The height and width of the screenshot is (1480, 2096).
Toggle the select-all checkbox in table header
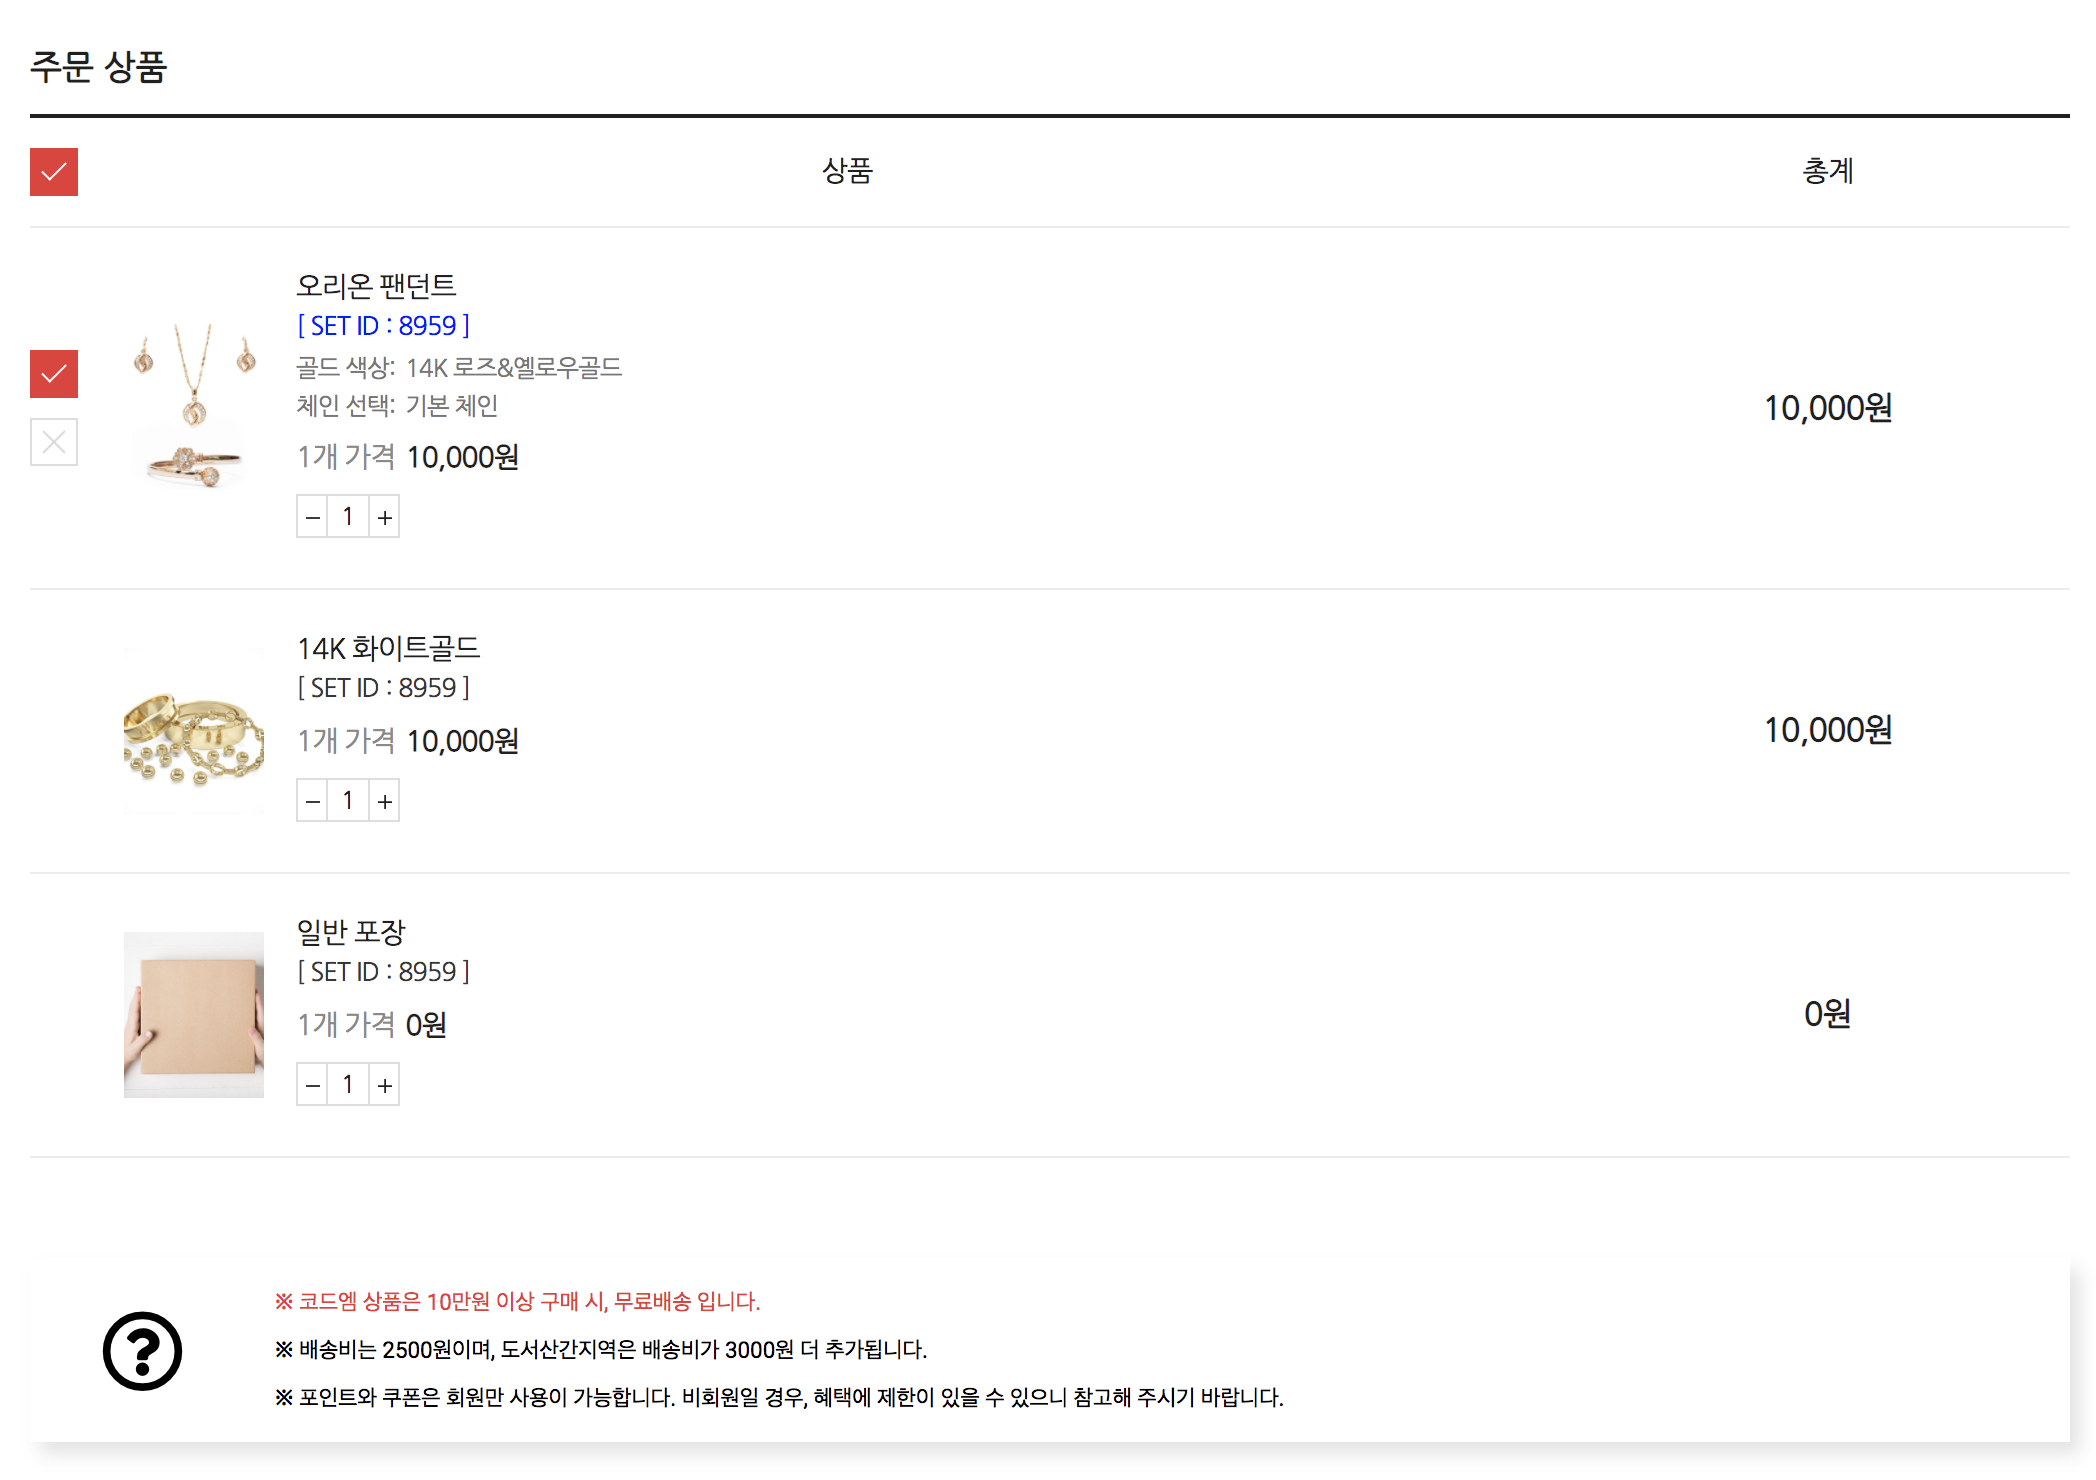[x=54, y=172]
